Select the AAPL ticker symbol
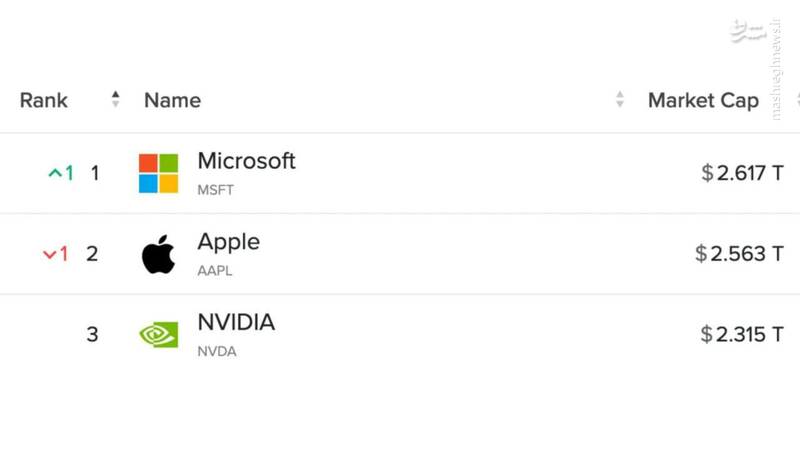Image resolution: width=800 pixels, height=449 pixels. click(x=215, y=271)
